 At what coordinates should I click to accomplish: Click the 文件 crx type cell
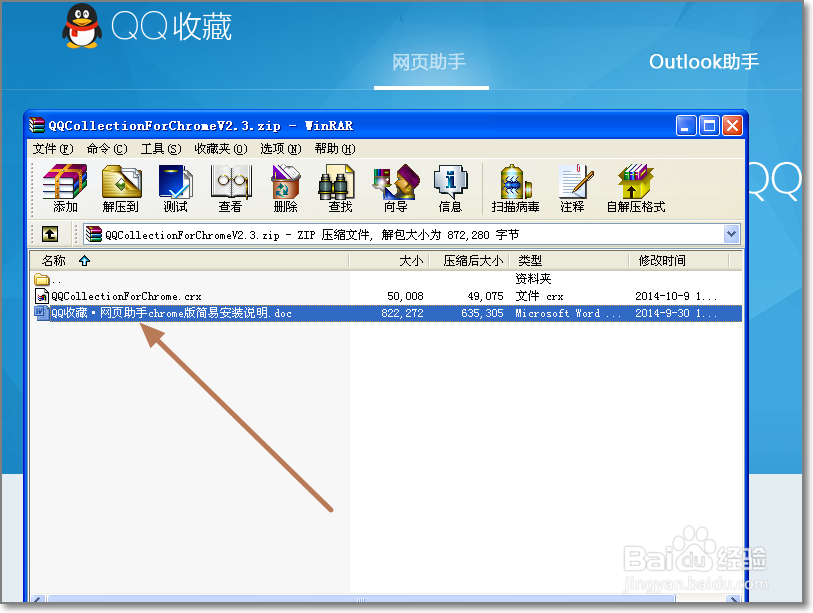[539, 296]
